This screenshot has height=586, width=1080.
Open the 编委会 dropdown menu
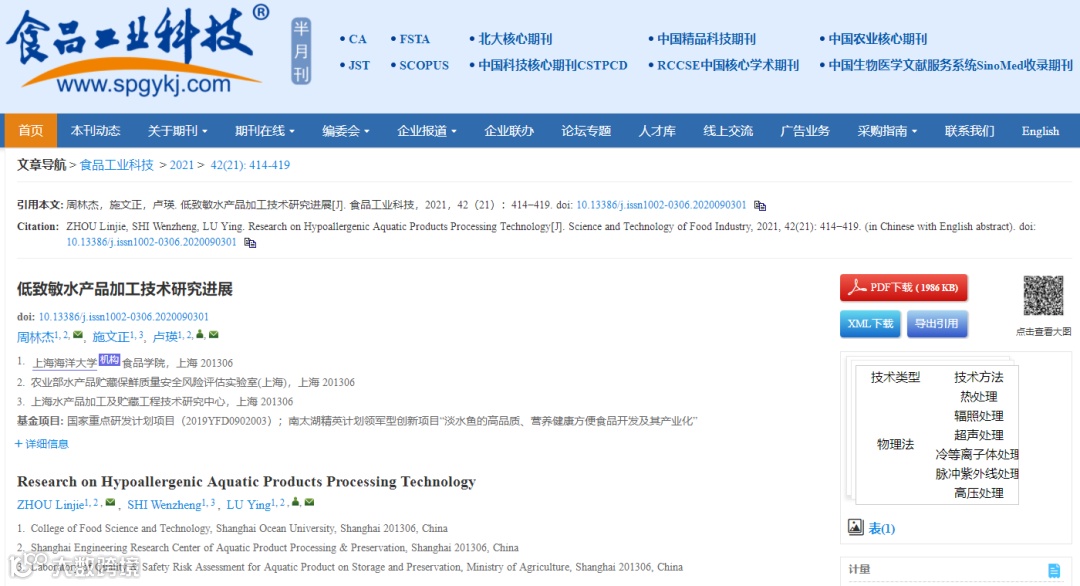pos(346,131)
